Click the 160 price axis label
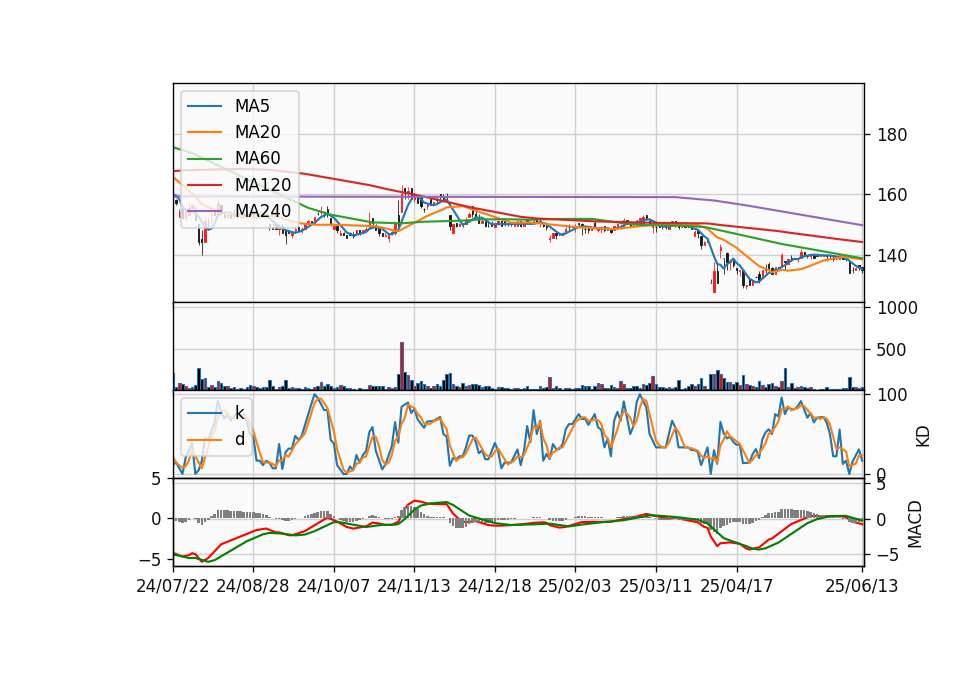Image resolution: width=960 pixels, height=690 pixels. tap(892, 195)
